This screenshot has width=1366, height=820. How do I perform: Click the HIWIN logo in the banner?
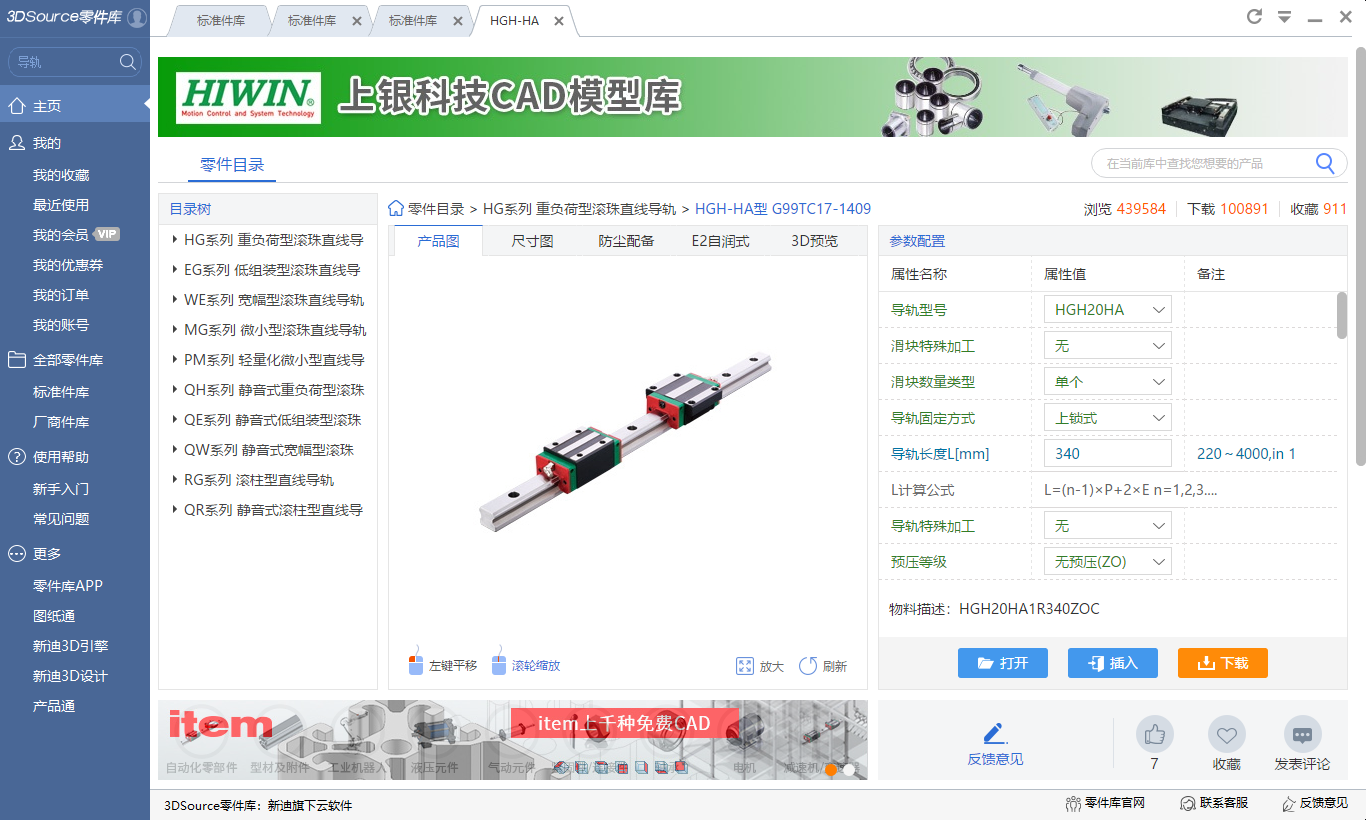pos(249,98)
